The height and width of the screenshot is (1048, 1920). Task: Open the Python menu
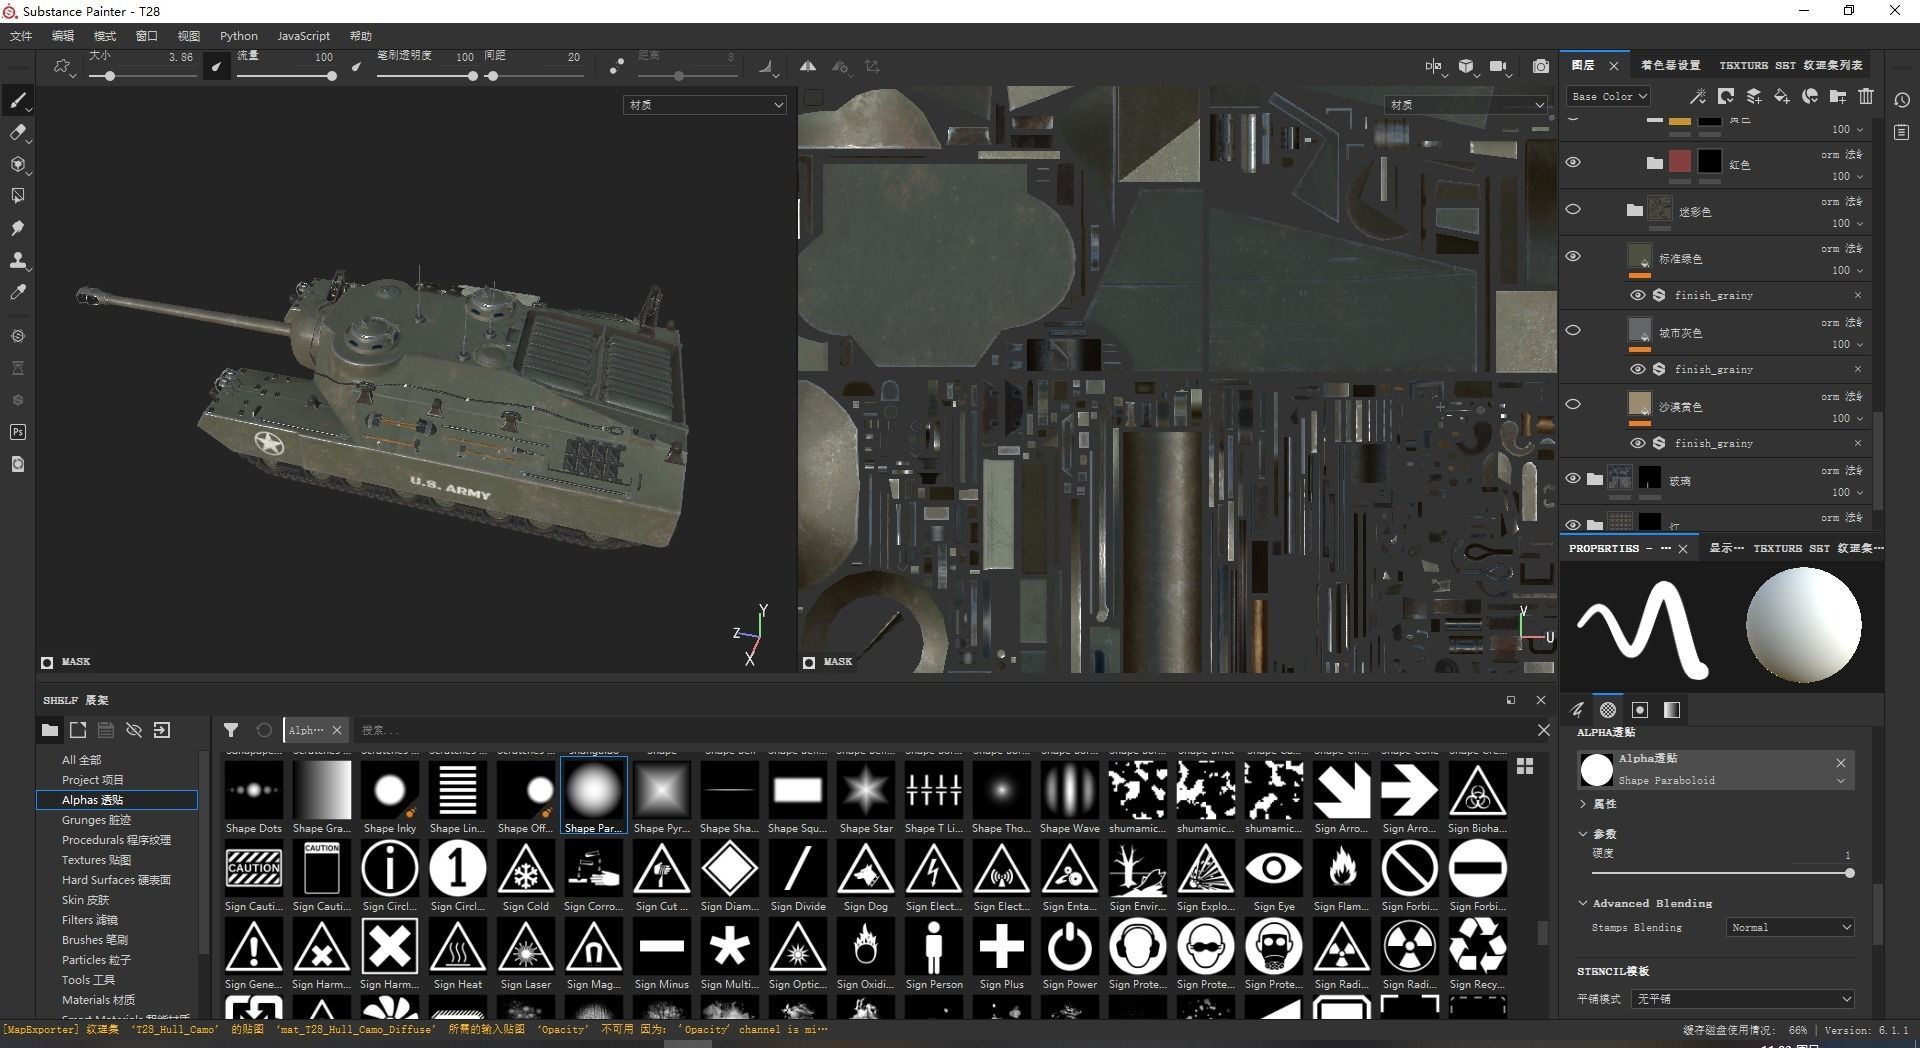(239, 36)
